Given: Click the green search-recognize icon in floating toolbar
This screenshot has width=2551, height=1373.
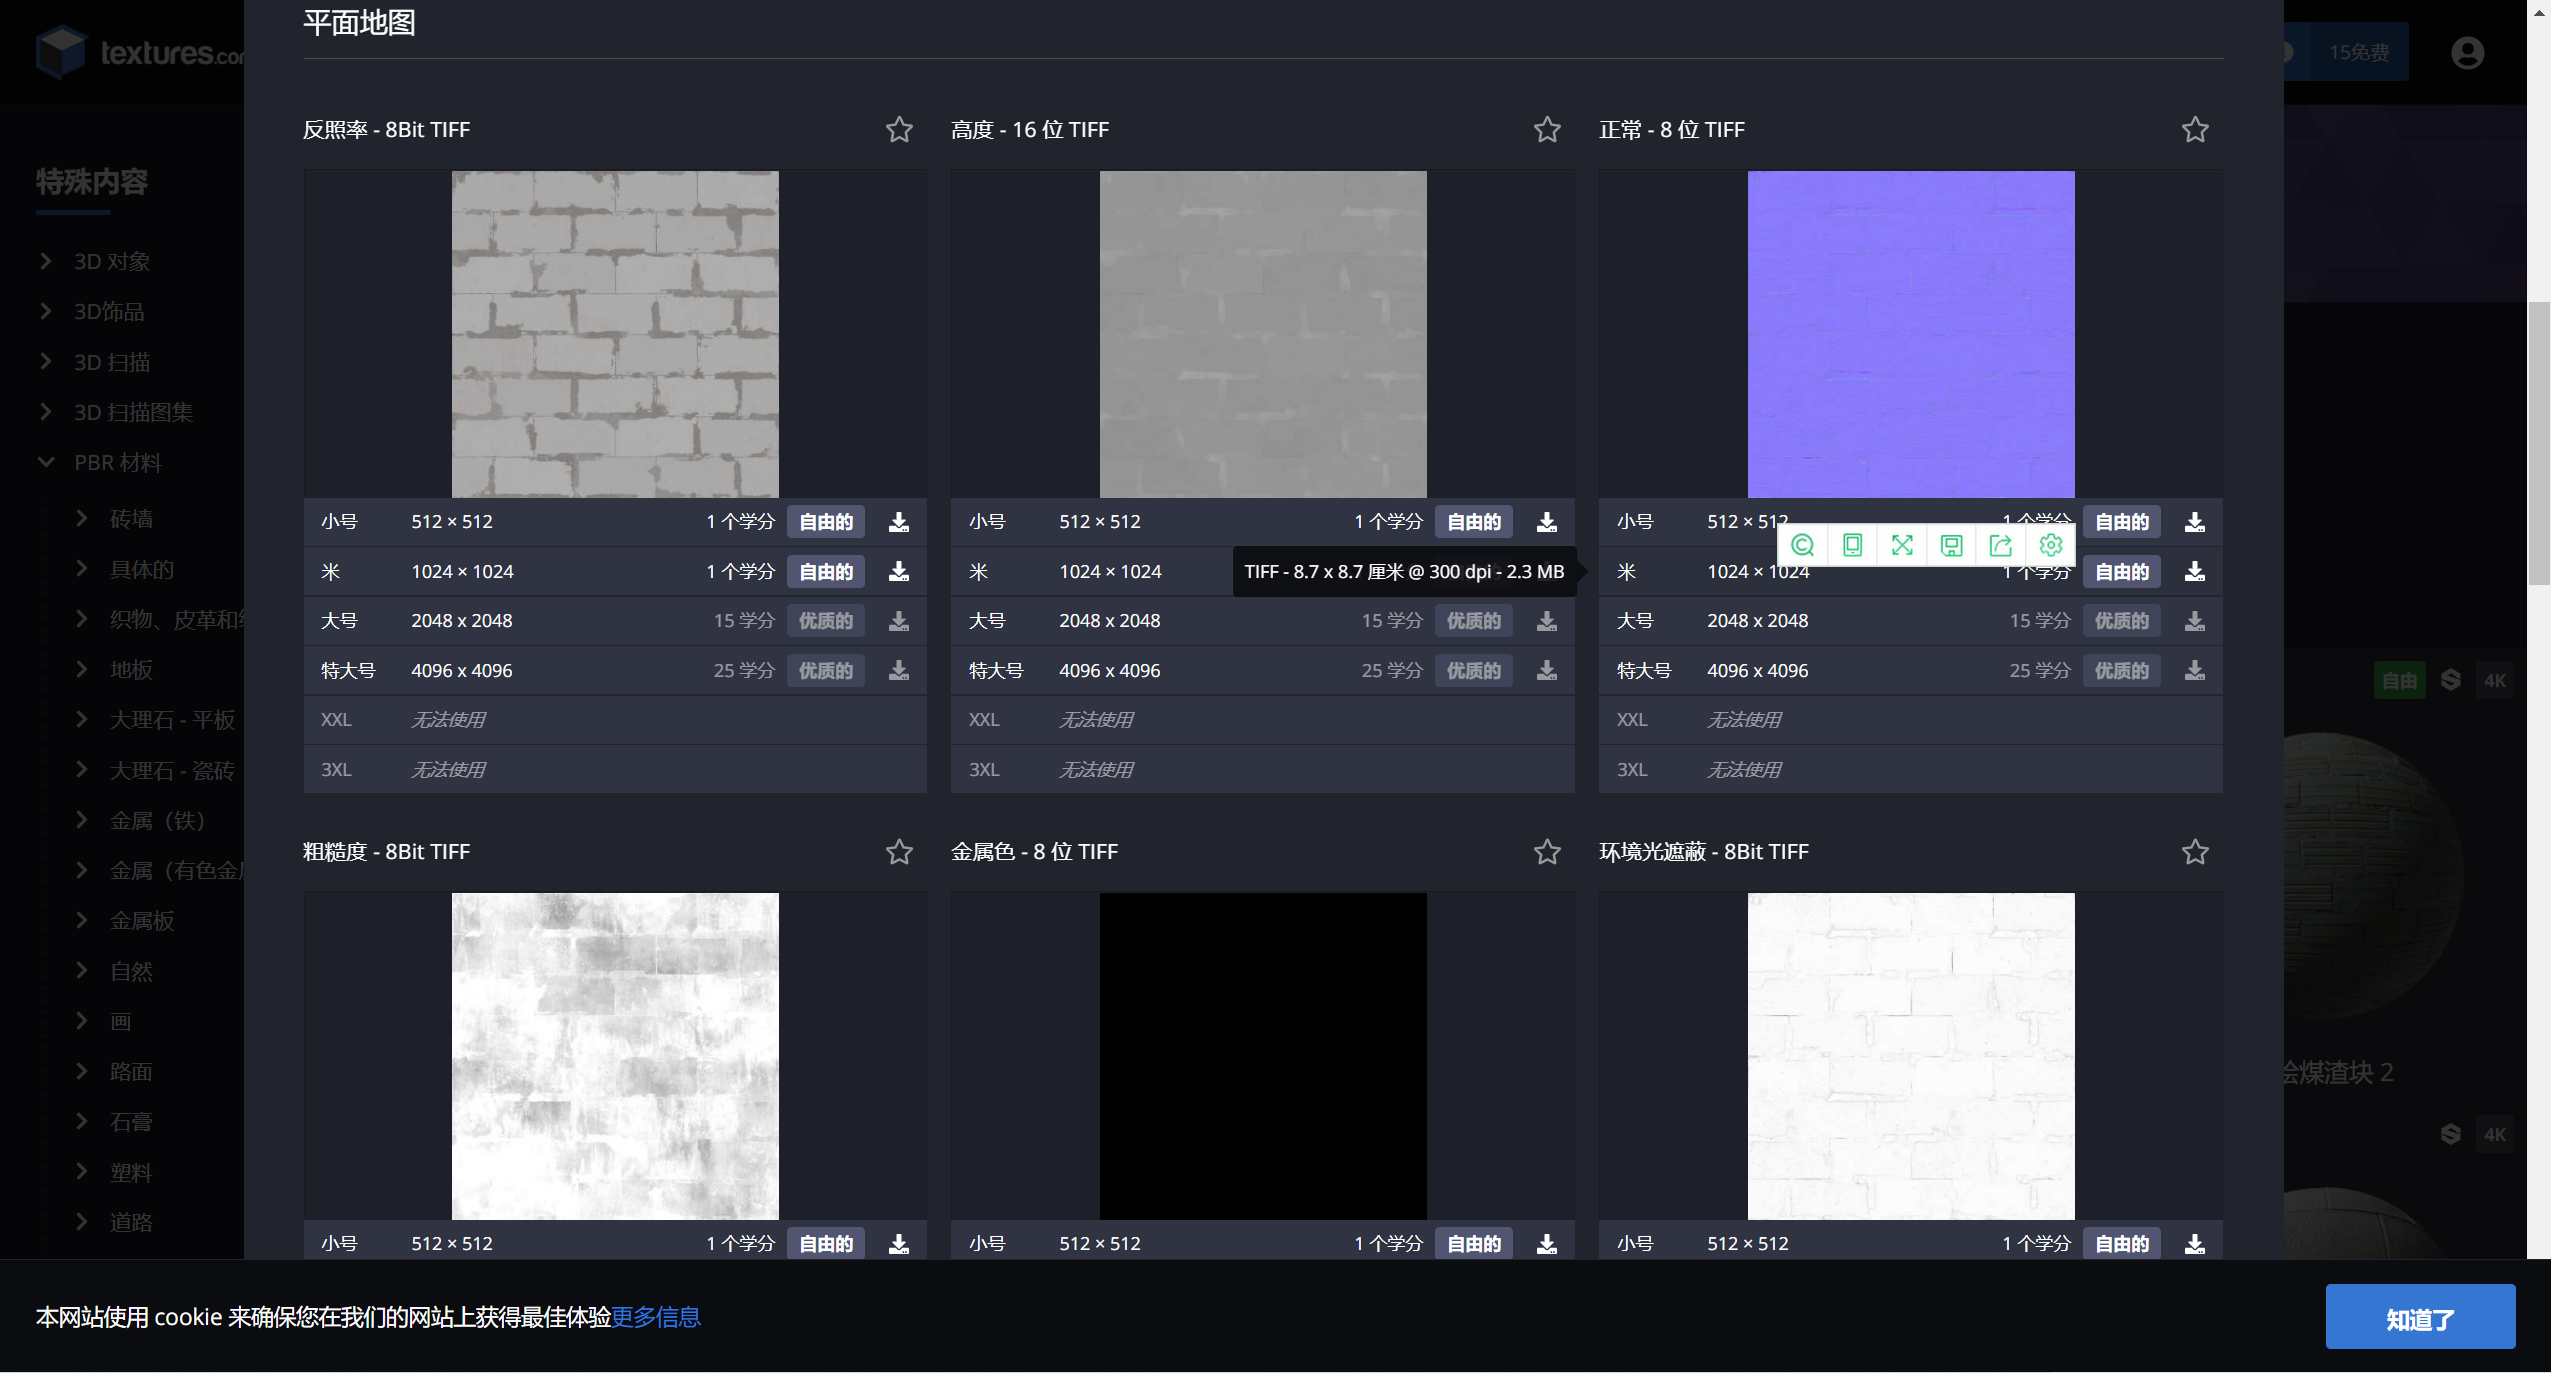Looking at the screenshot, I should tap(1803, 545).
